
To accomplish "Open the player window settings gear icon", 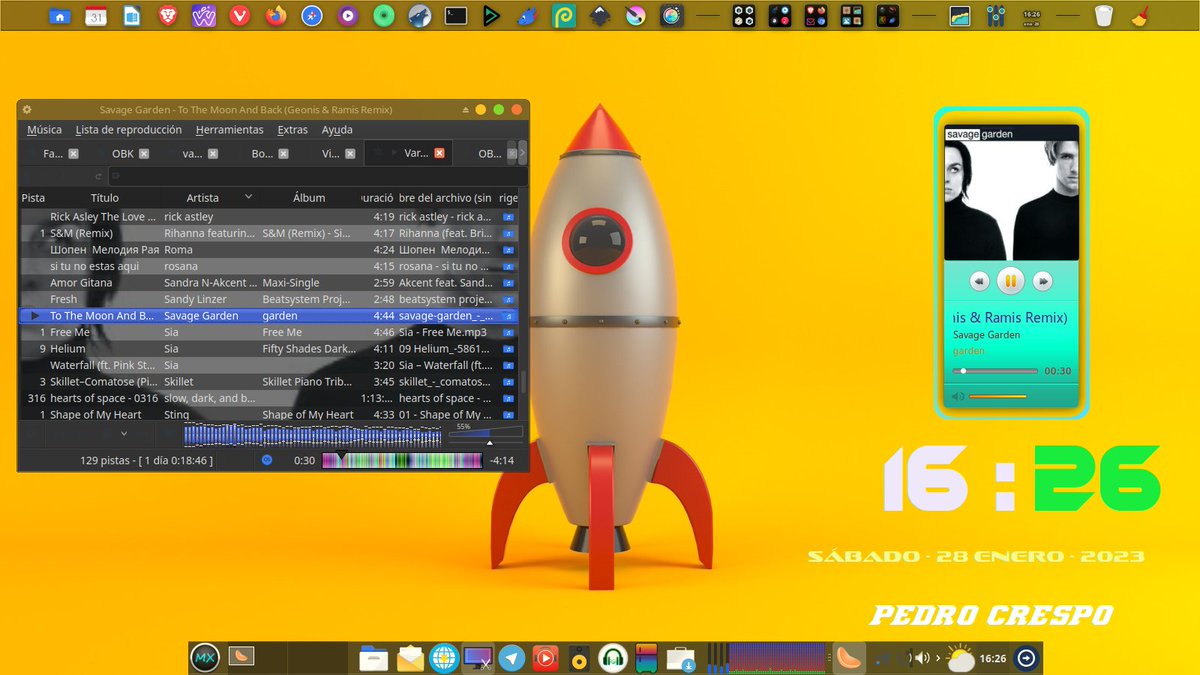I will 27,109.
